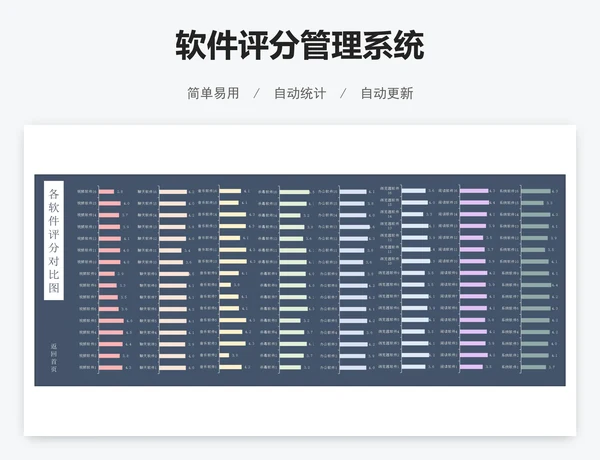Click the 软件评分管理系统 heading
This screenshot has height=460, width=600.
300,45
